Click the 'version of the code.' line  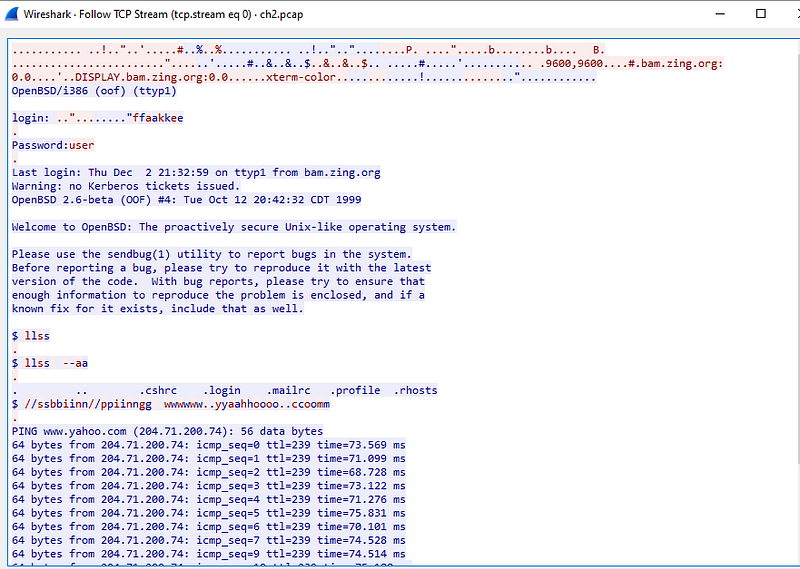[218, 281]
